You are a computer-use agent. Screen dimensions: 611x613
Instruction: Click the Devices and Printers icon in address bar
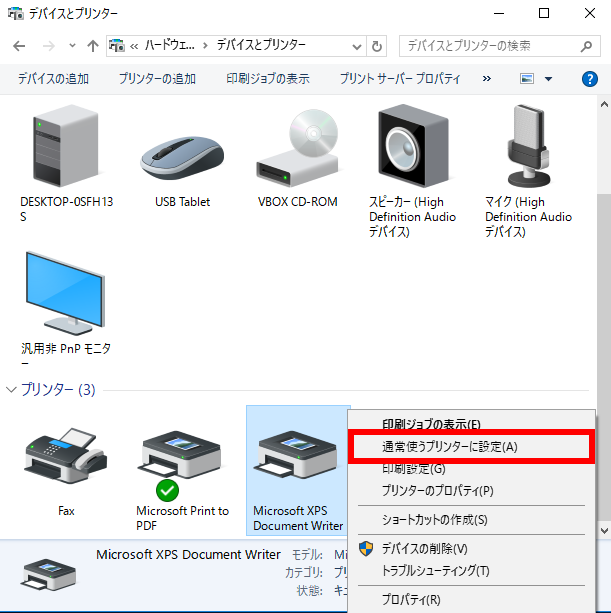116,46
